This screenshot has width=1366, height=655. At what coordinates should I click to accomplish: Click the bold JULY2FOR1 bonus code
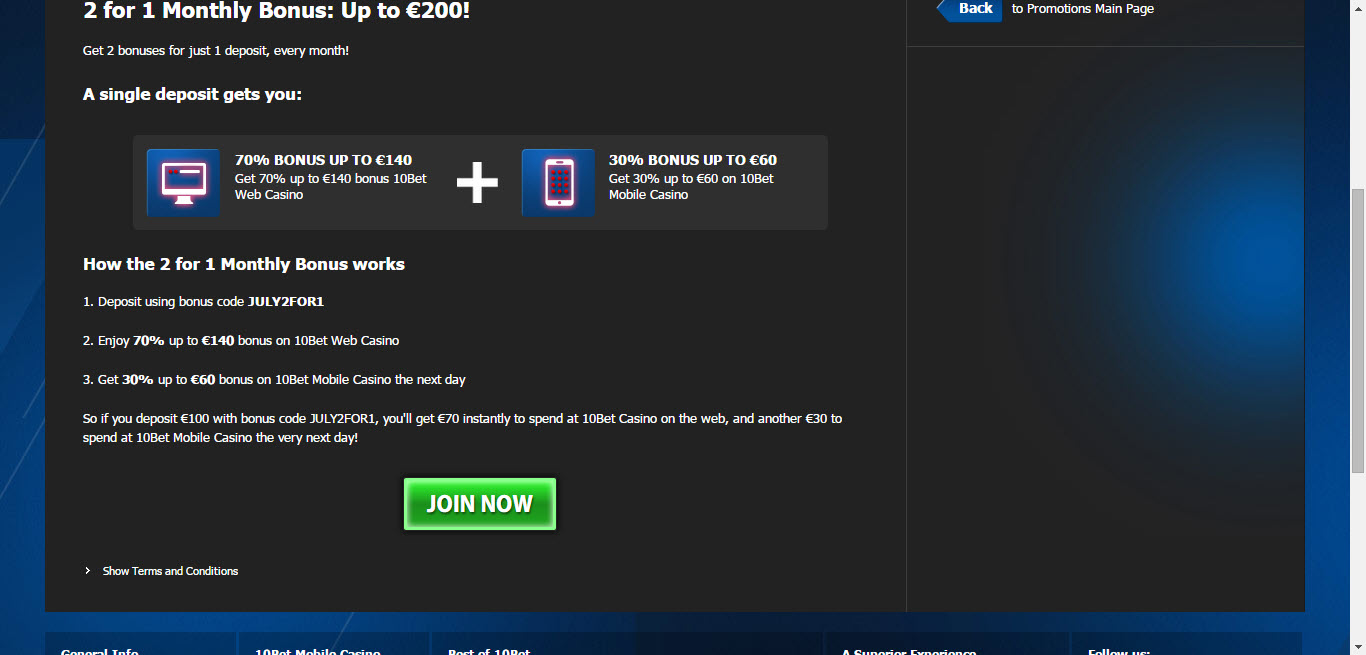pos(286,301)
